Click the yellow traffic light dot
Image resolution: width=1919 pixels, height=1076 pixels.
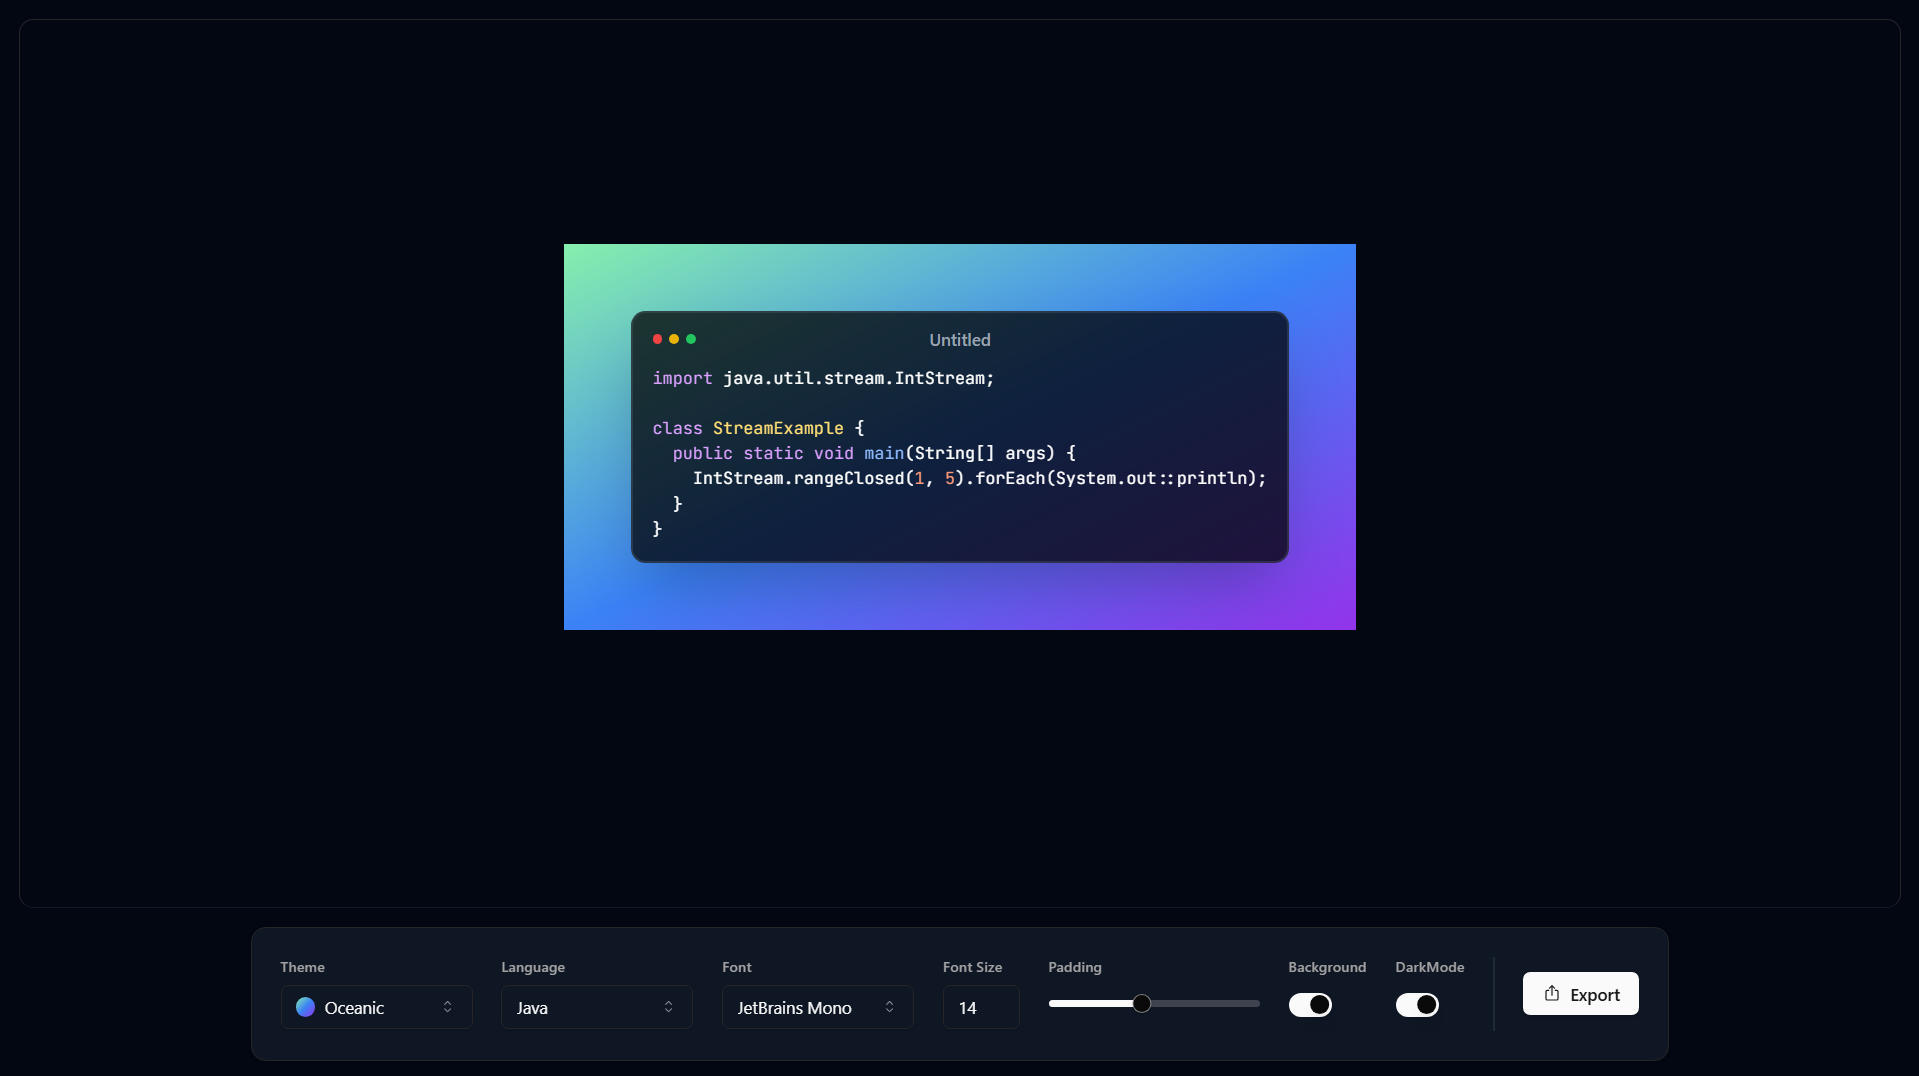click(x=675, y=340)
